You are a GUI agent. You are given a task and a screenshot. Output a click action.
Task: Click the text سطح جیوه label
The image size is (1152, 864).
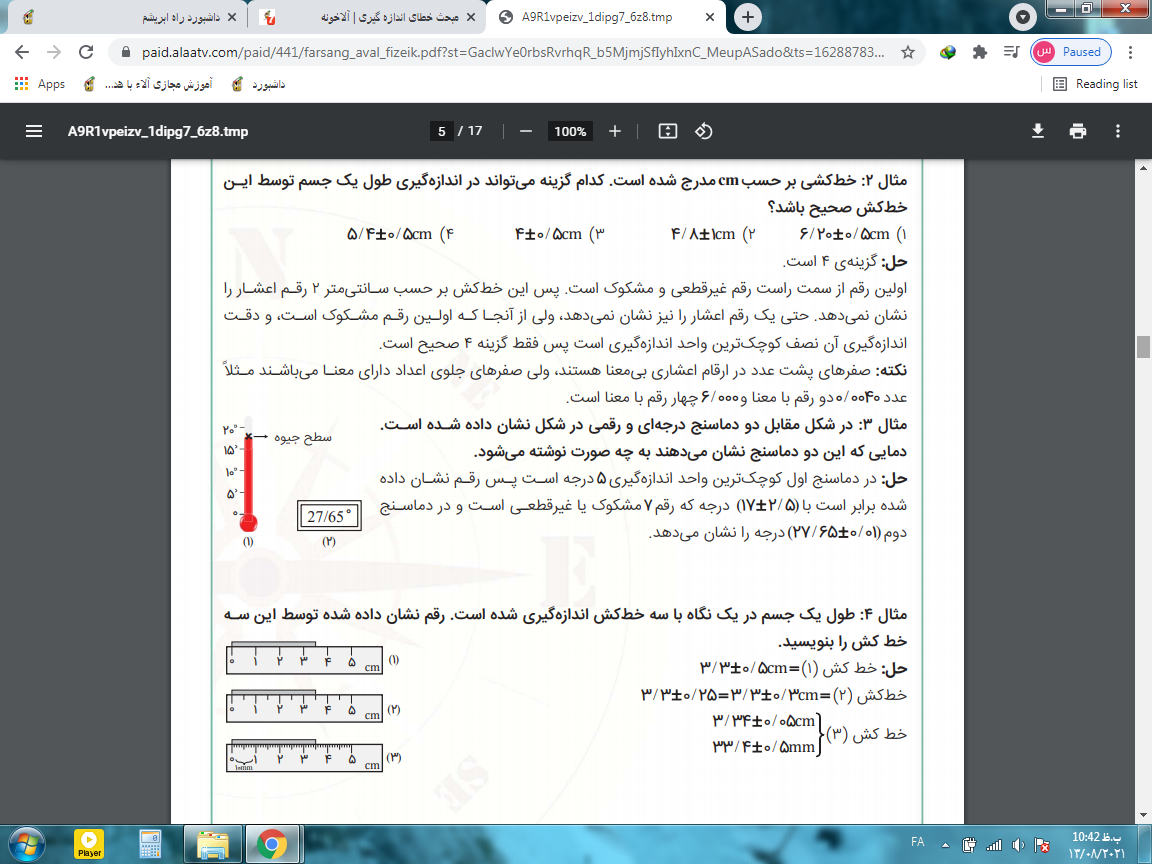303,437
